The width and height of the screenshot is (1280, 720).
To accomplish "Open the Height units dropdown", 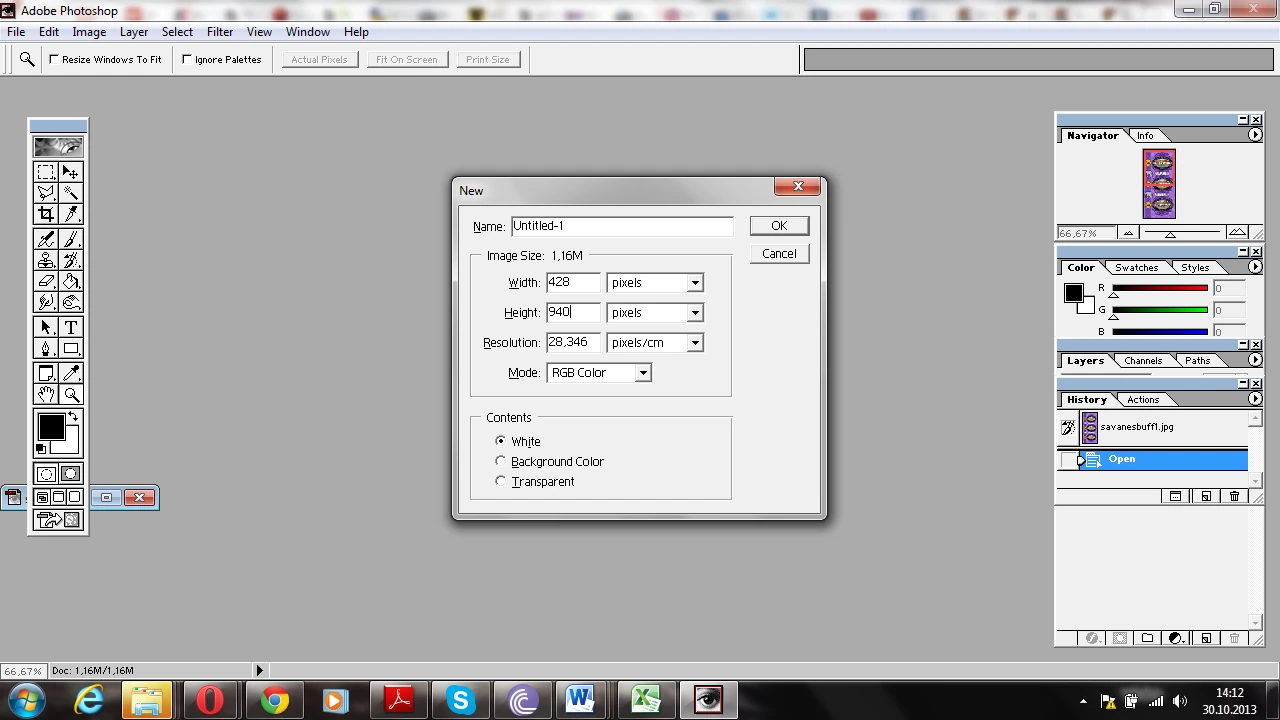I will point(695,313).
